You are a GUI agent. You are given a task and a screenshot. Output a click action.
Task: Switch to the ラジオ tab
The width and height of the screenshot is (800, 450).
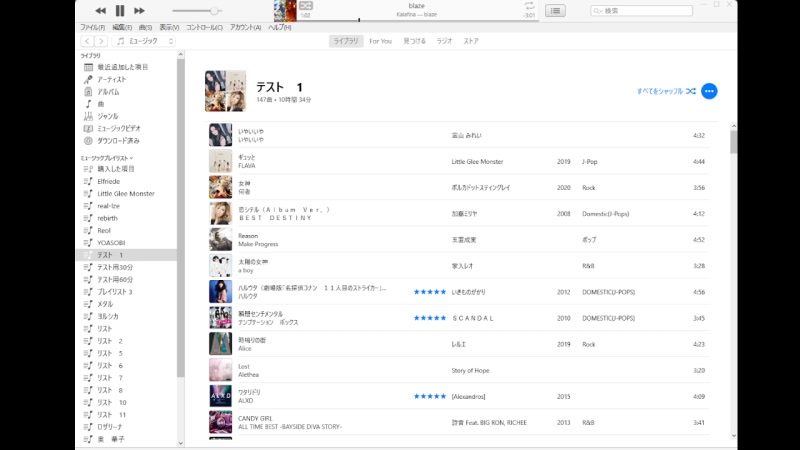[444, 41]
